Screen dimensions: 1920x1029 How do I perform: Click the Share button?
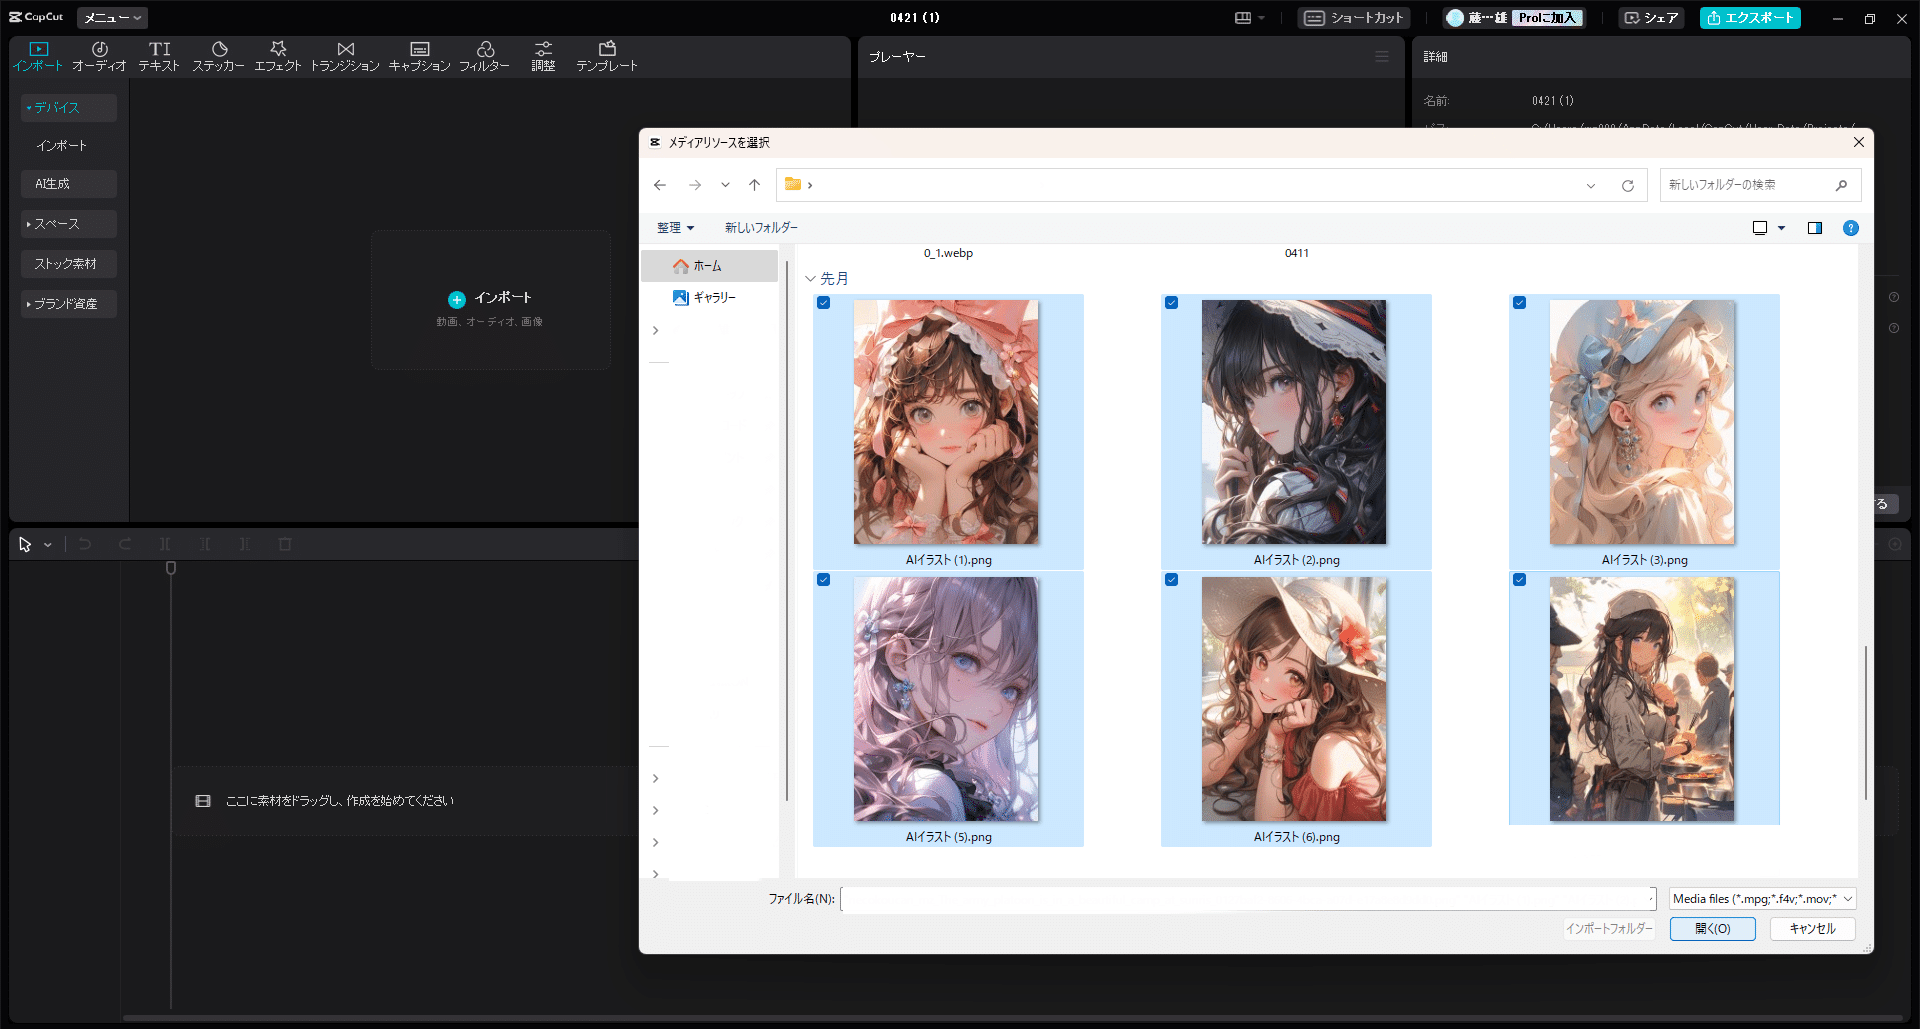tap(1651, 18)
